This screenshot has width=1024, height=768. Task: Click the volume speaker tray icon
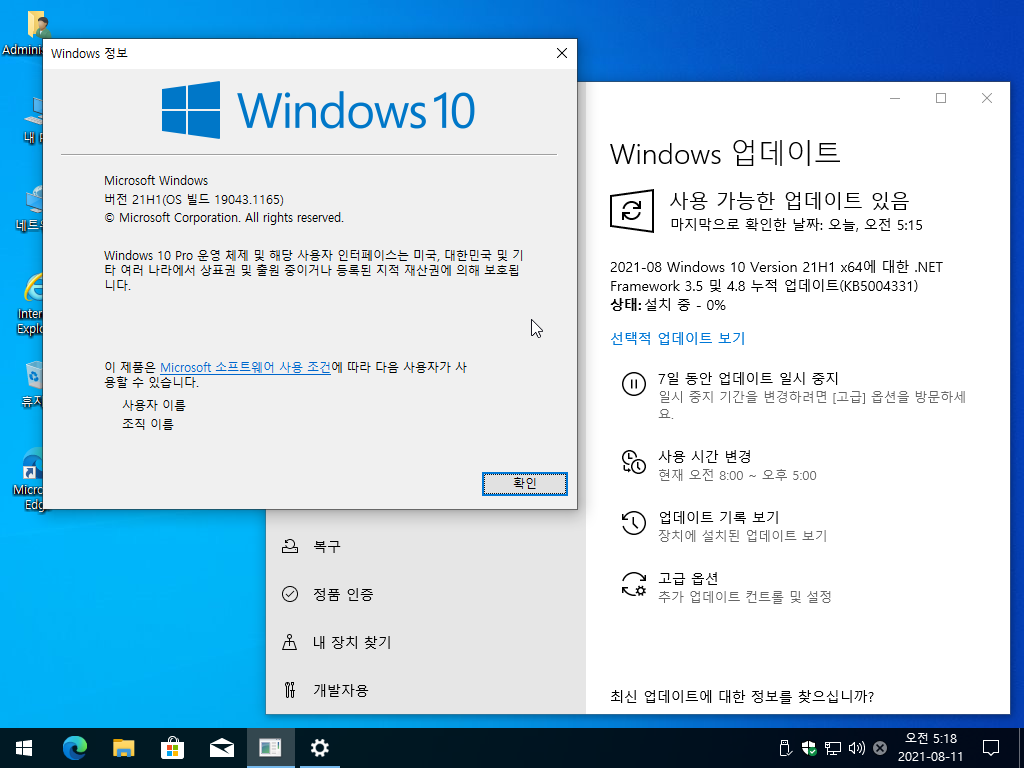[x=856, y=748]
